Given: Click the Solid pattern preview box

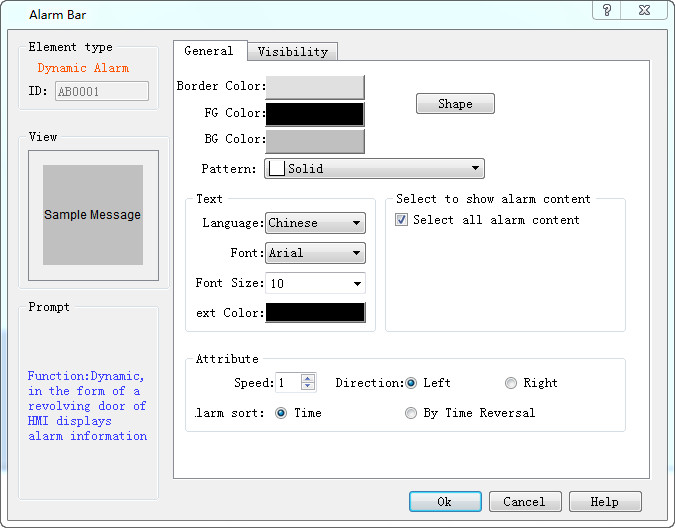Looking at the screenshot, I should point(276,168).
